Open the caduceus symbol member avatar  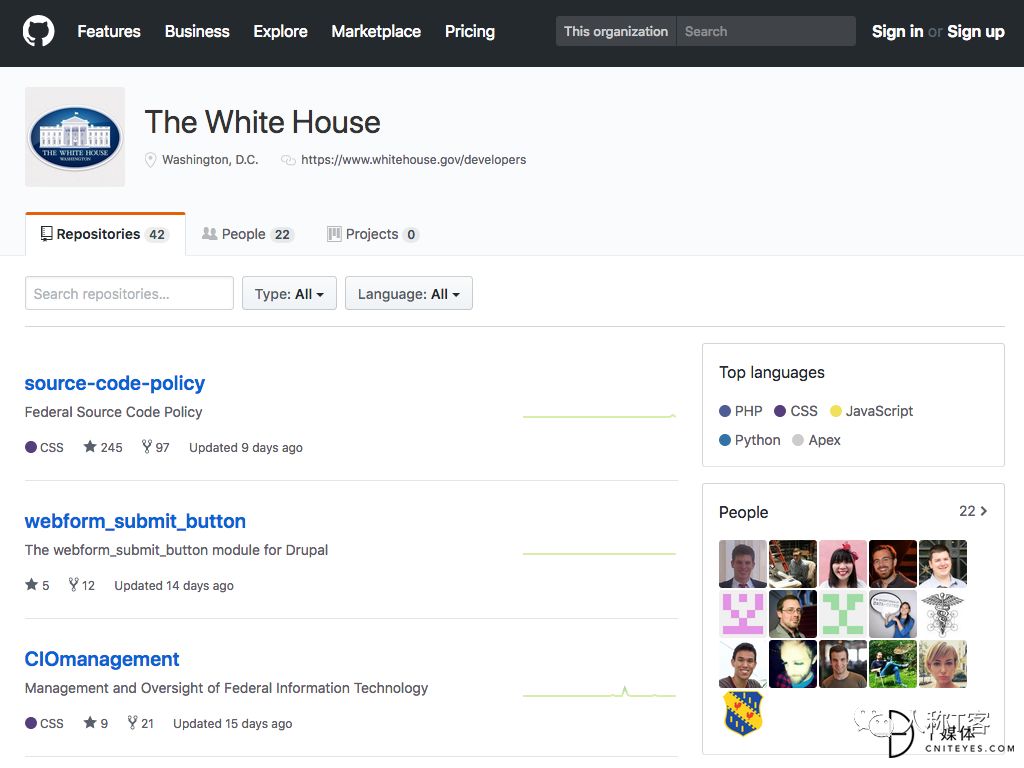coord(942,614)
